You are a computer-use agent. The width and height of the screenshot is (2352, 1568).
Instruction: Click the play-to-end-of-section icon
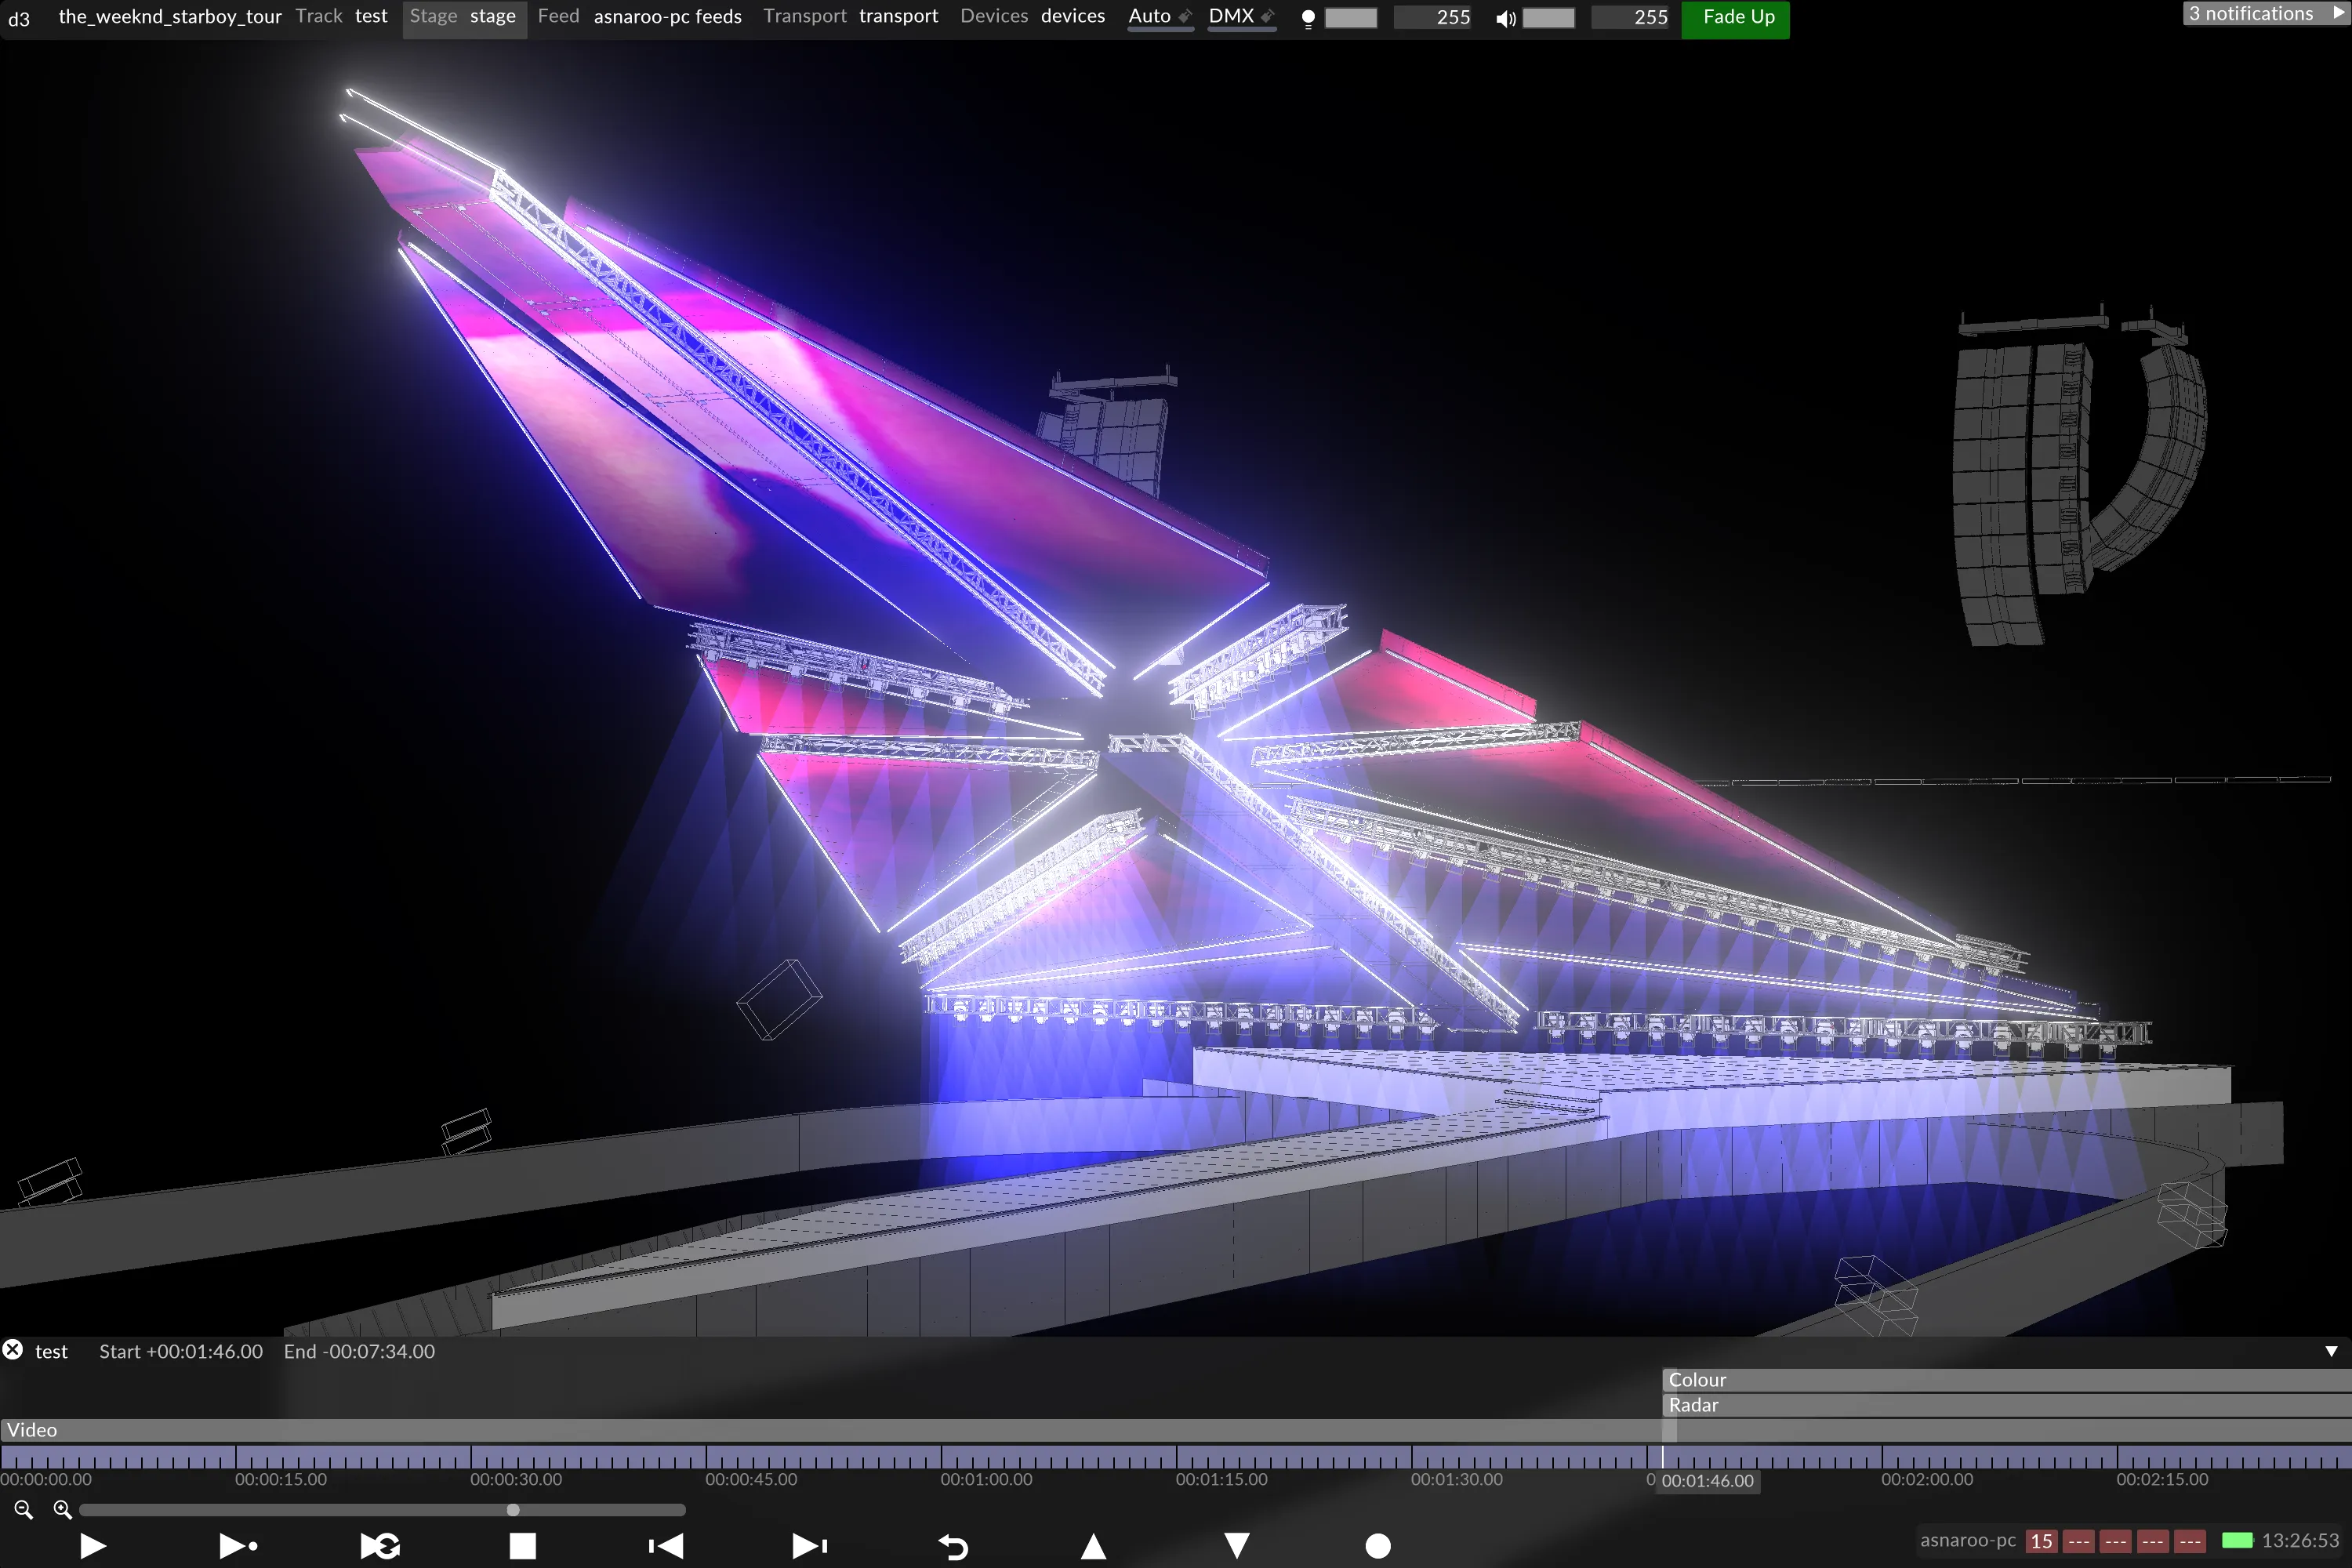(x=238, y=1546)
